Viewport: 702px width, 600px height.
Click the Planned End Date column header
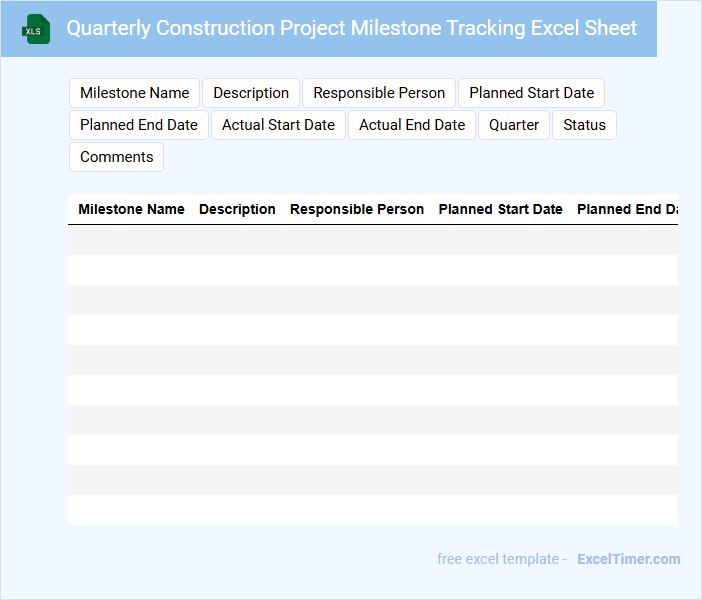(x=627, y=209)
